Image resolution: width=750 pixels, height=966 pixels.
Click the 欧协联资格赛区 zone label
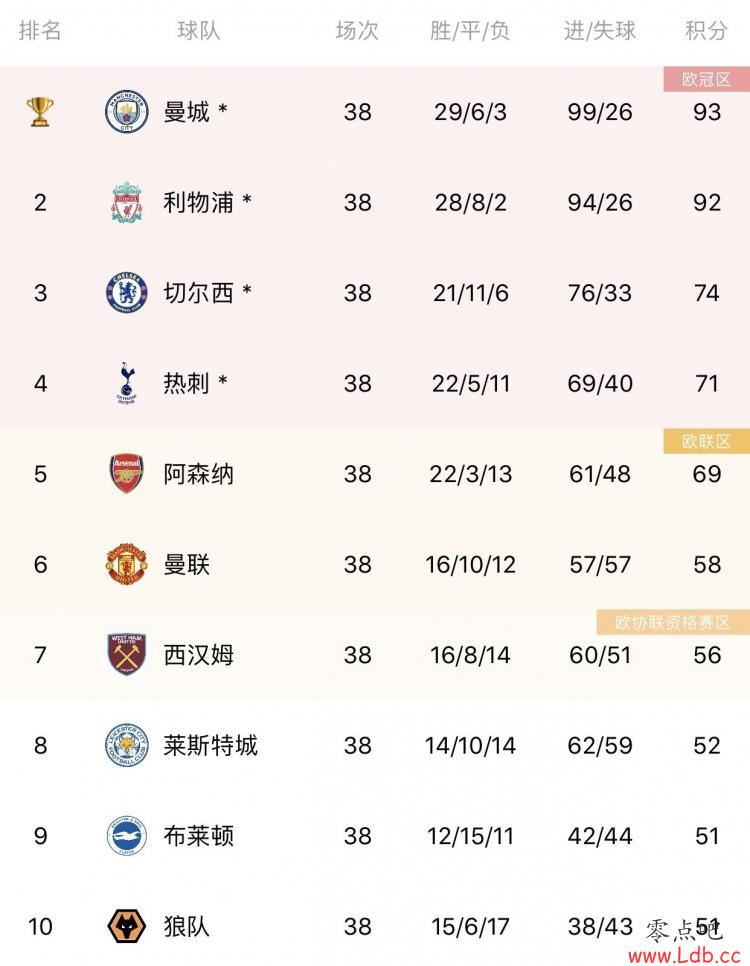(x=673, y=622)
